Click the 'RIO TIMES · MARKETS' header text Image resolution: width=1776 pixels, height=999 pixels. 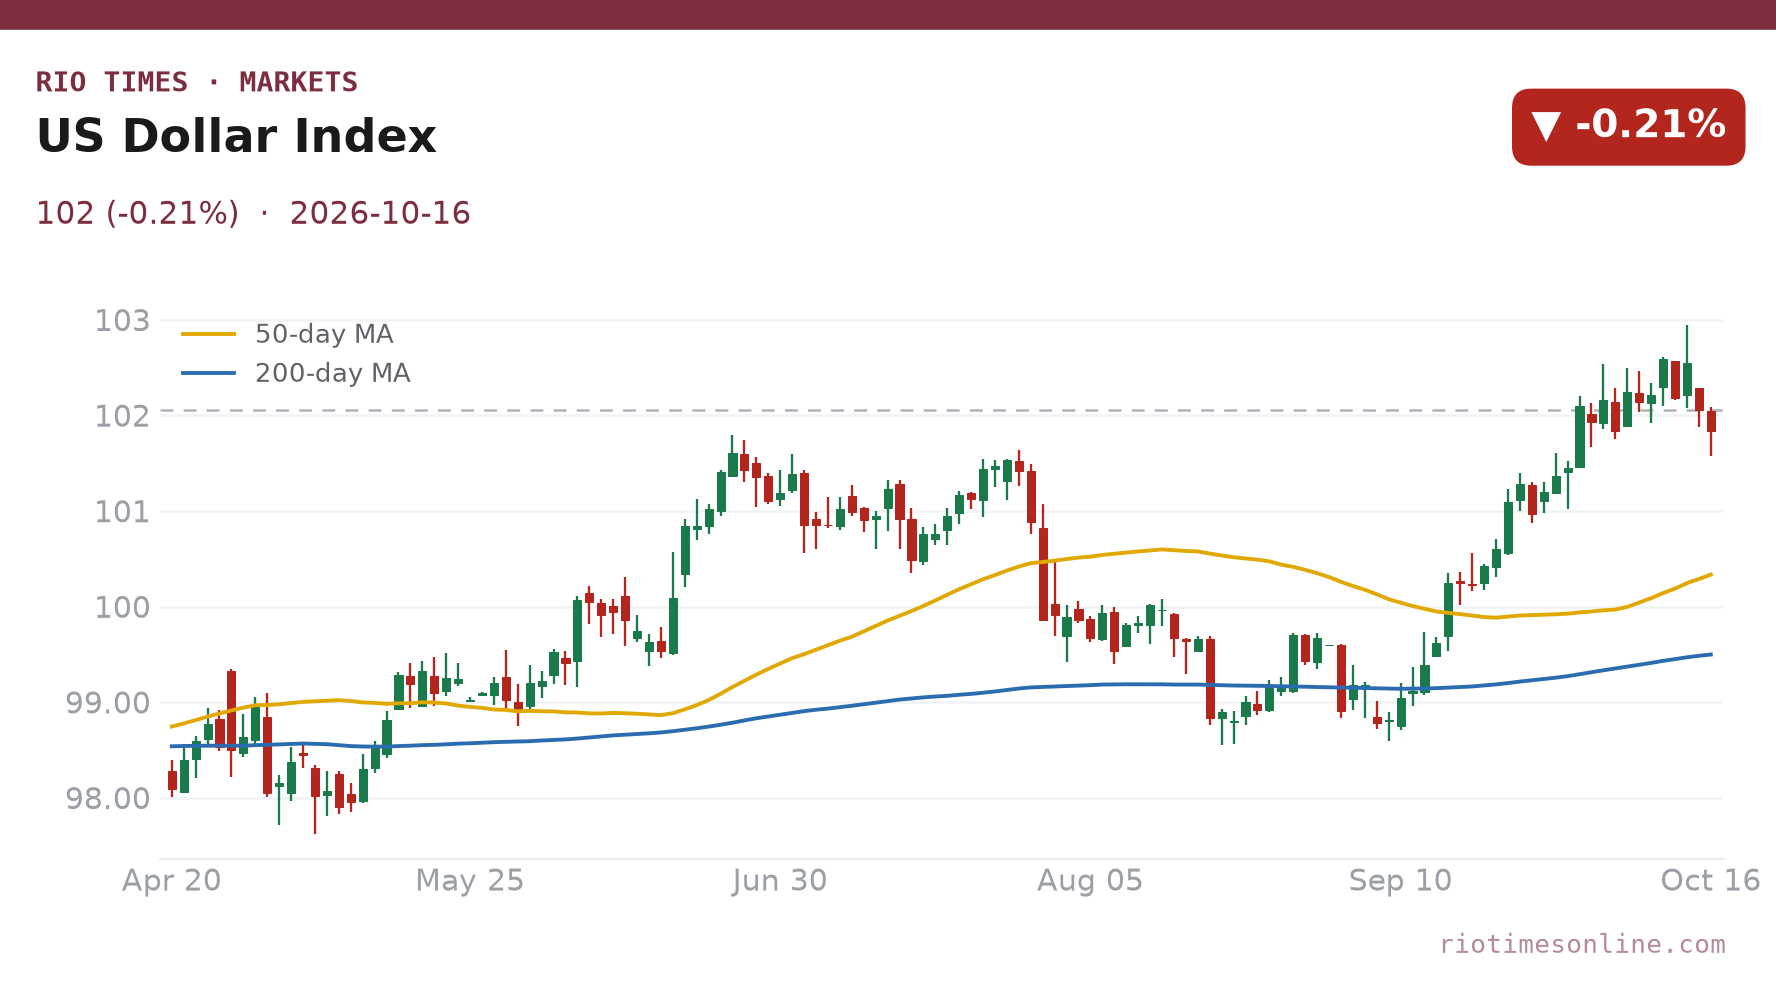(197, 82)
